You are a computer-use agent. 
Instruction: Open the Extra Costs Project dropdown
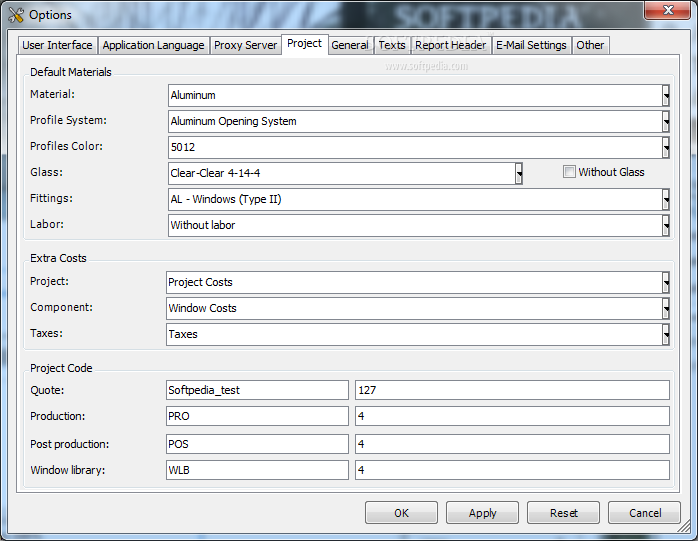coord(666,282)
